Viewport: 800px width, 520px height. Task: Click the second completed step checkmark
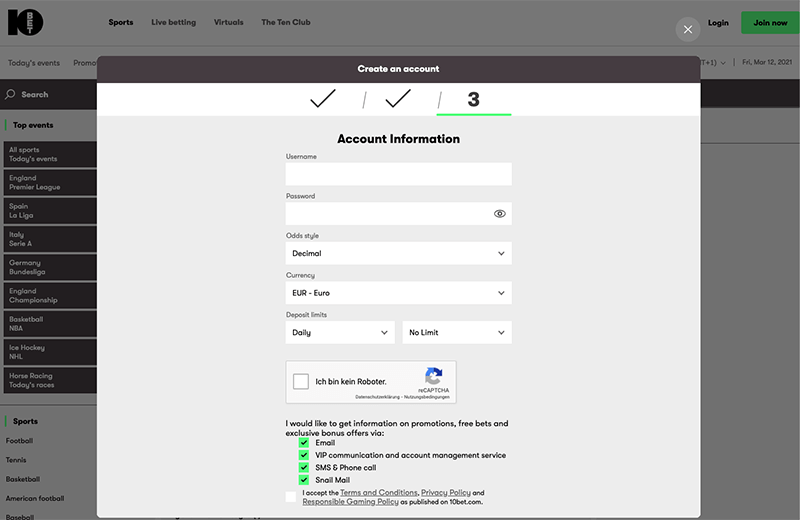(398, 99)
